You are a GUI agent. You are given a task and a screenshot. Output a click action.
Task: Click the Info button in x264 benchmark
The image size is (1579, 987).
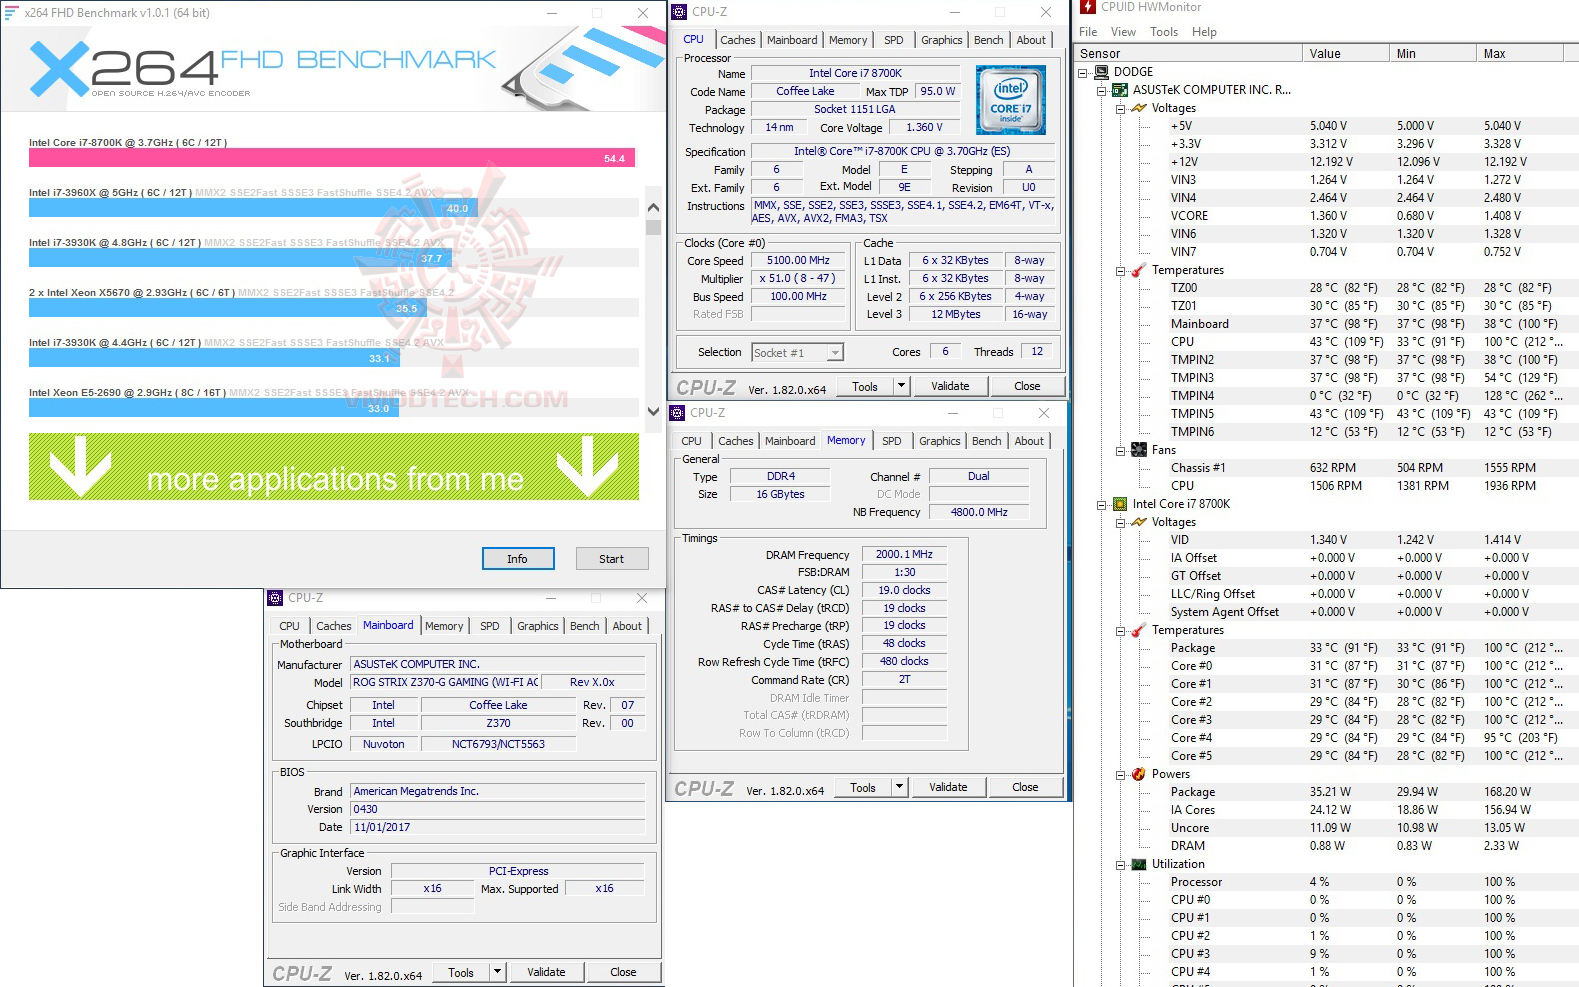tap(517, 559)
